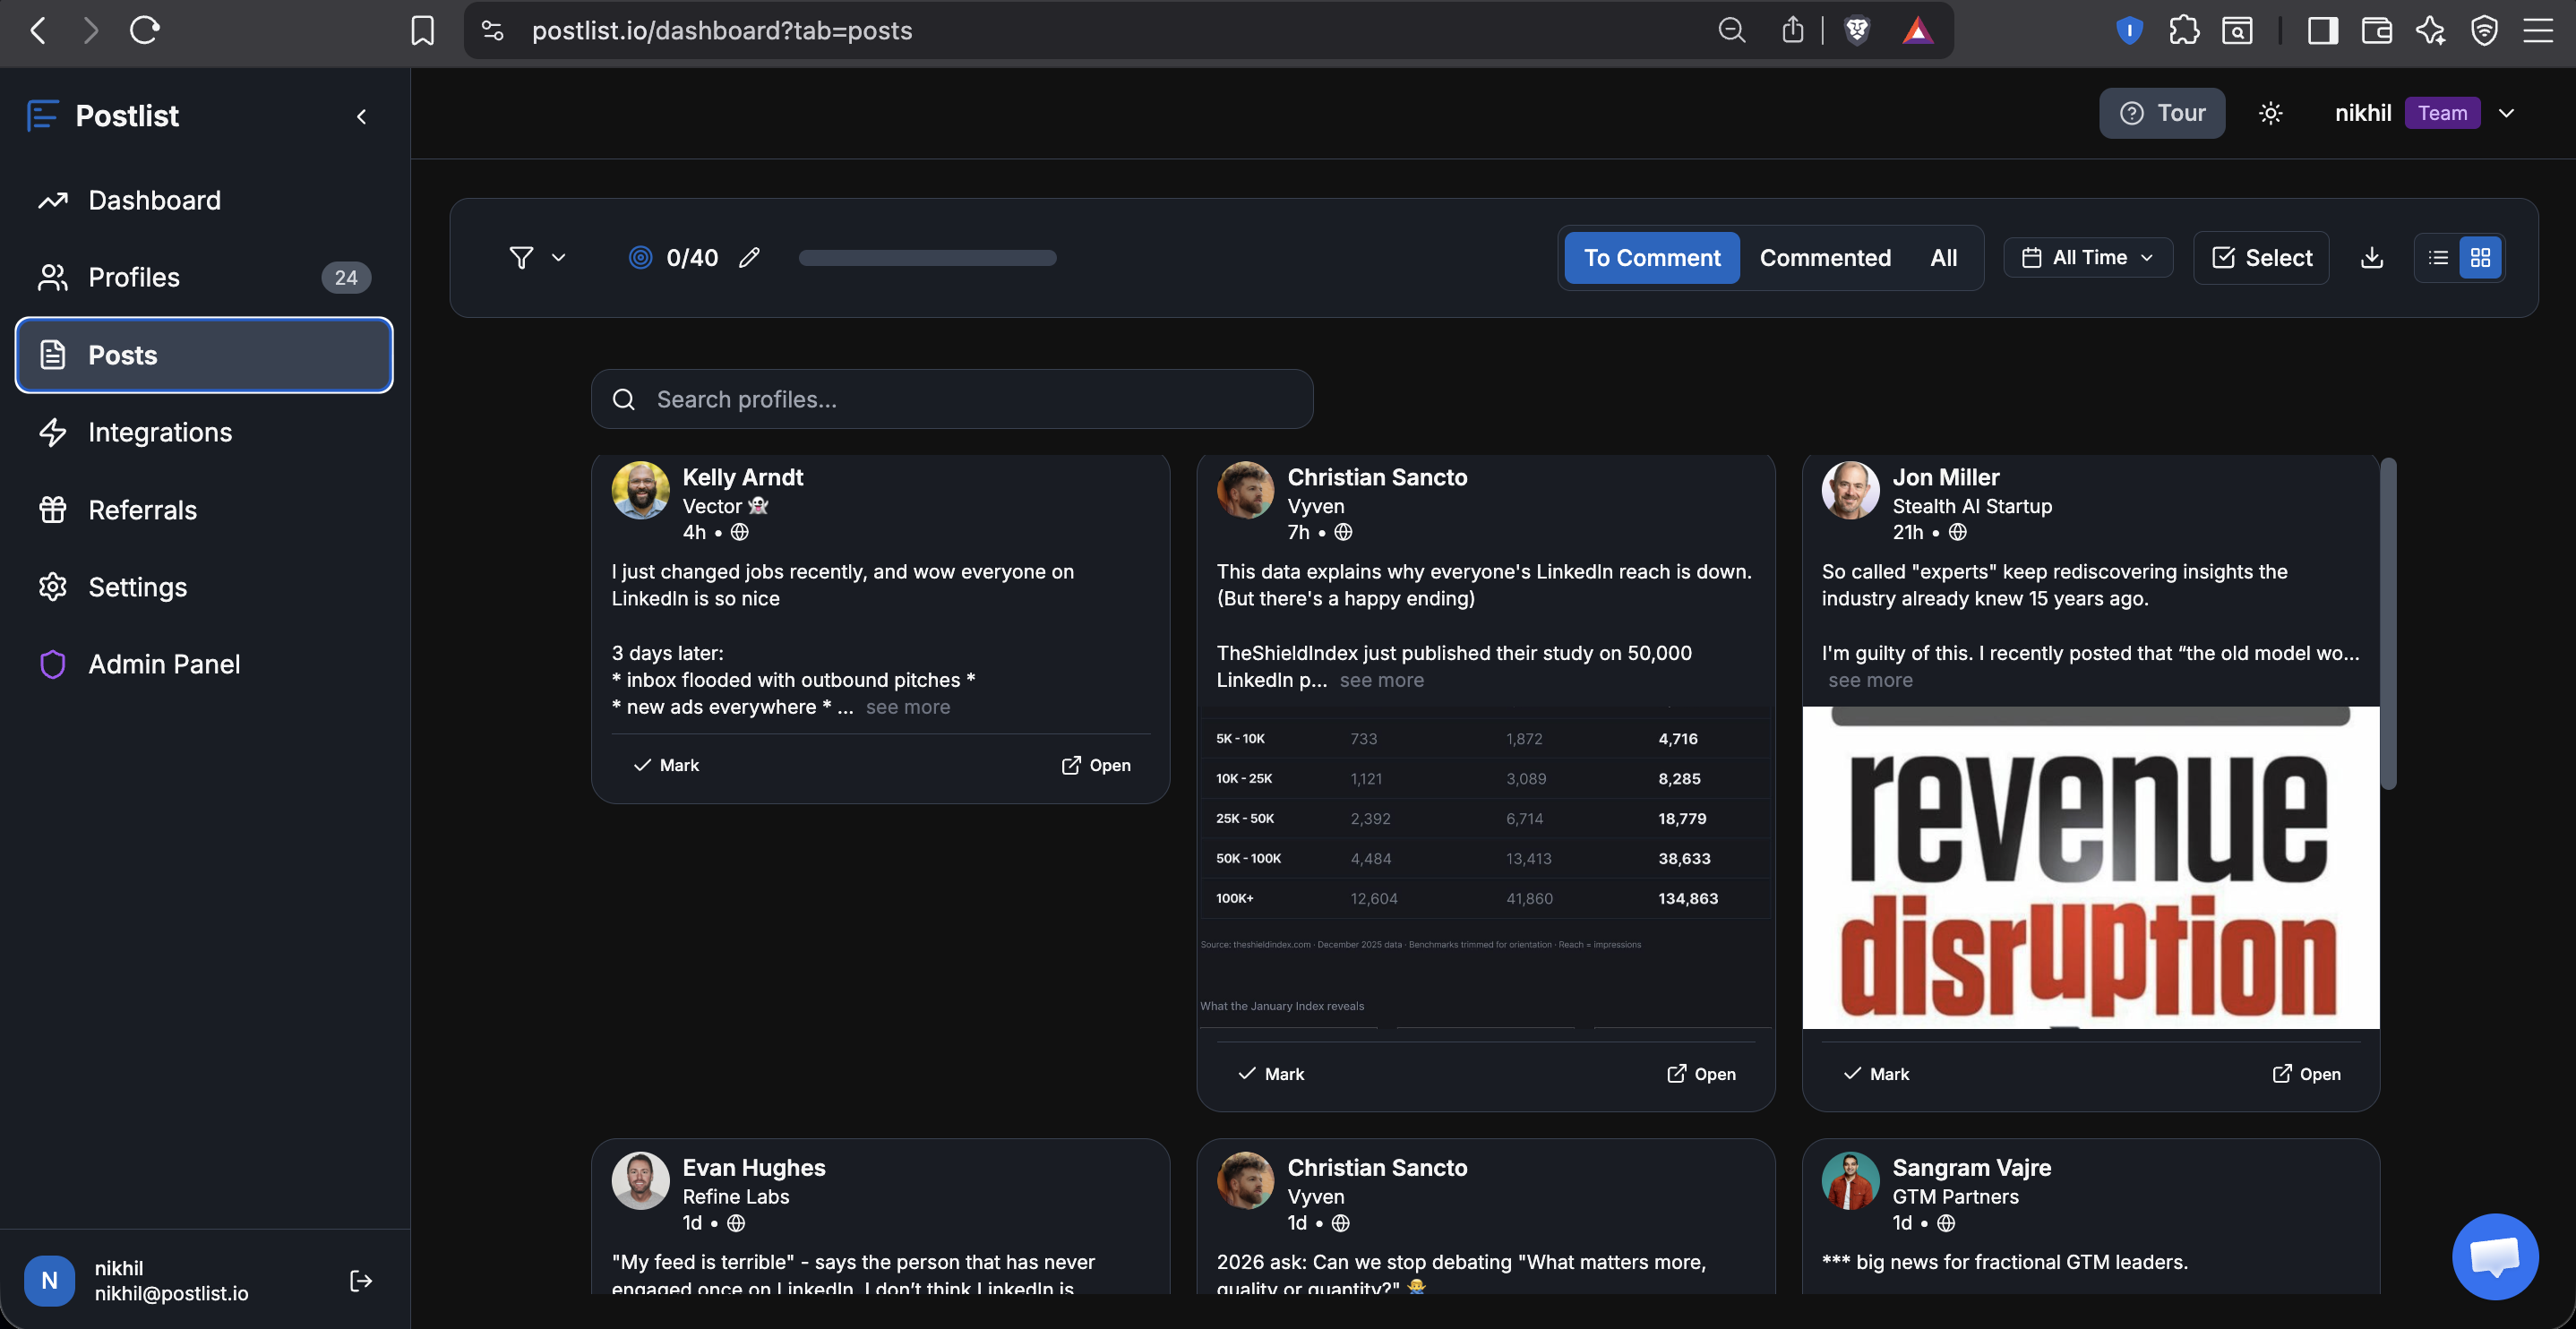Open Jon Miller's post externally
Viewport: 2576px width, 1329px height.
tap(2306, 1073)
